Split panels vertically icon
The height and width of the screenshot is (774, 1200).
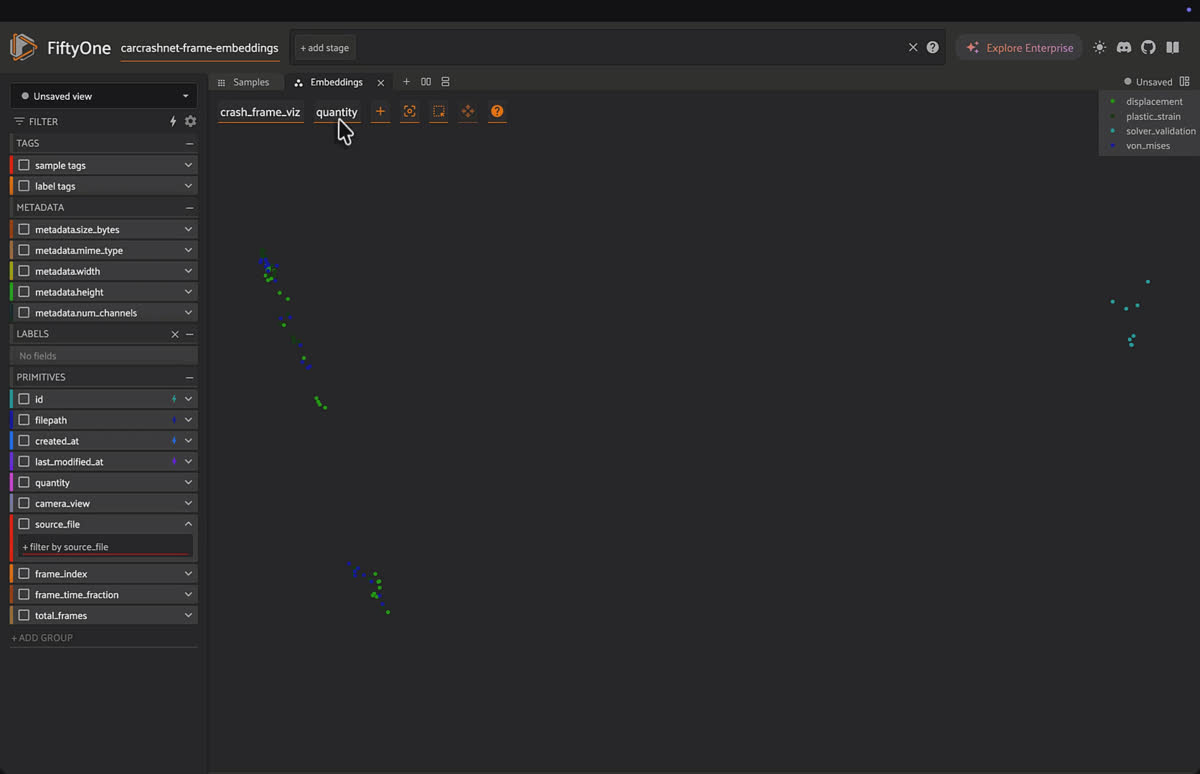446,82
